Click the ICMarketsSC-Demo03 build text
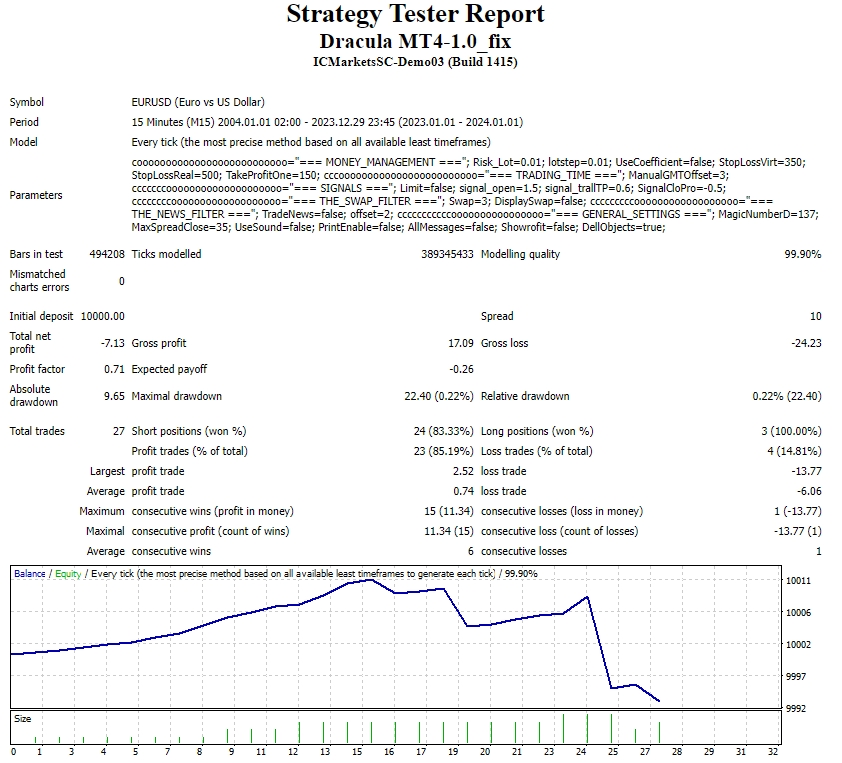Image resolution: width=842 pixels, height=763 pixels. click(415, 62)
